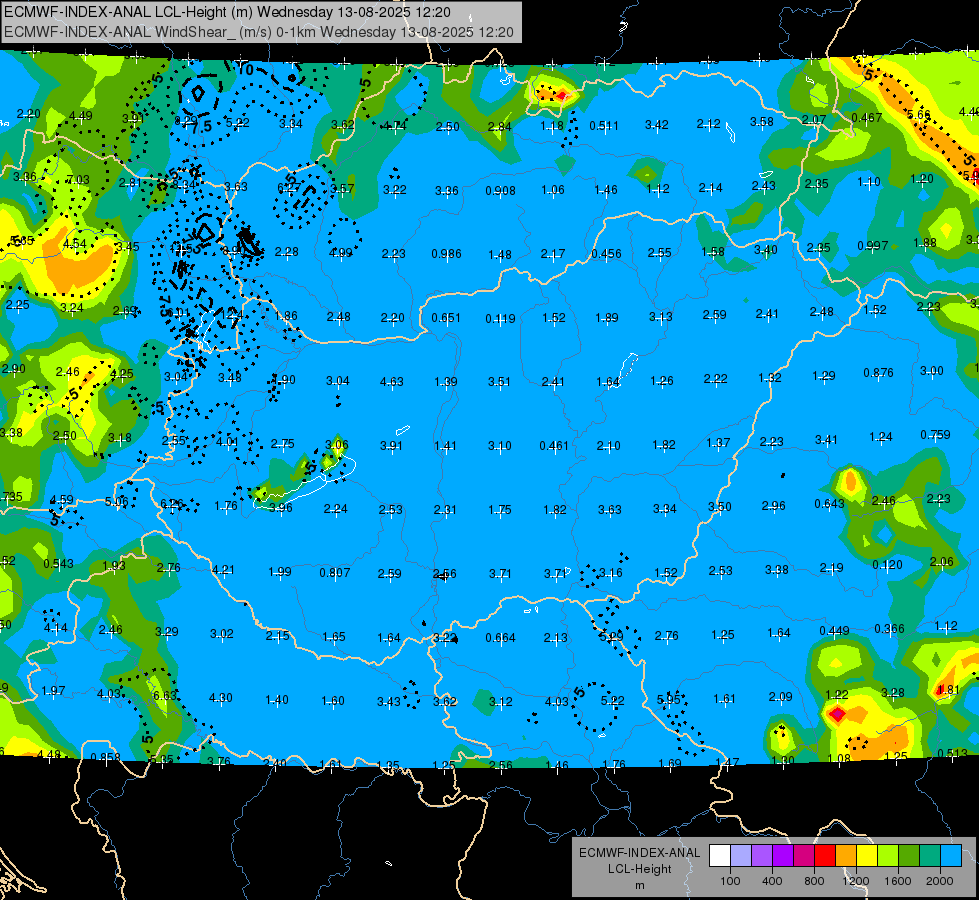Click the wind shear value 4.01
The width and height of the screenshot is (979, 900).
click(227, 442)
